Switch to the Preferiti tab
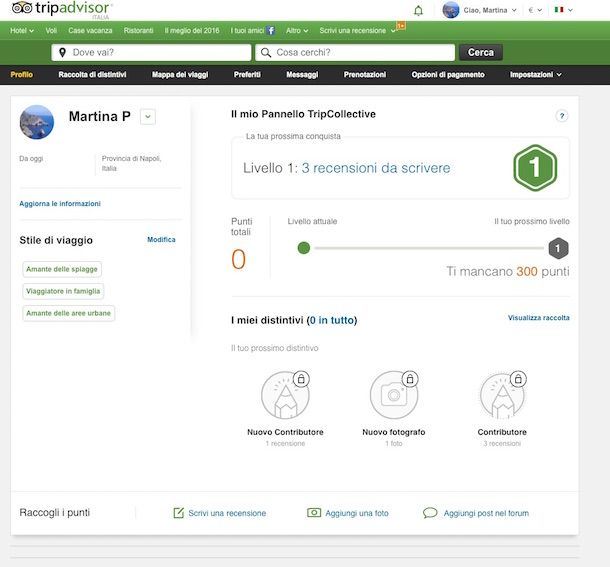 (247, 74)
